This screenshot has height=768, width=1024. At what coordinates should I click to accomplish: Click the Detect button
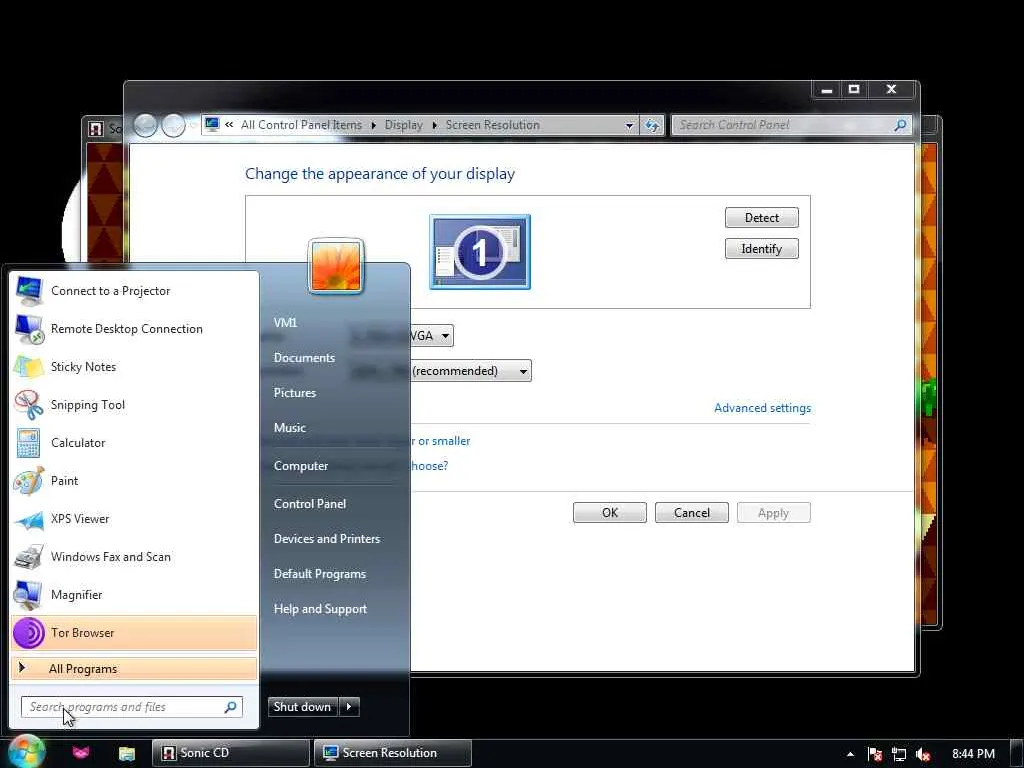click(x=761, y=217)
